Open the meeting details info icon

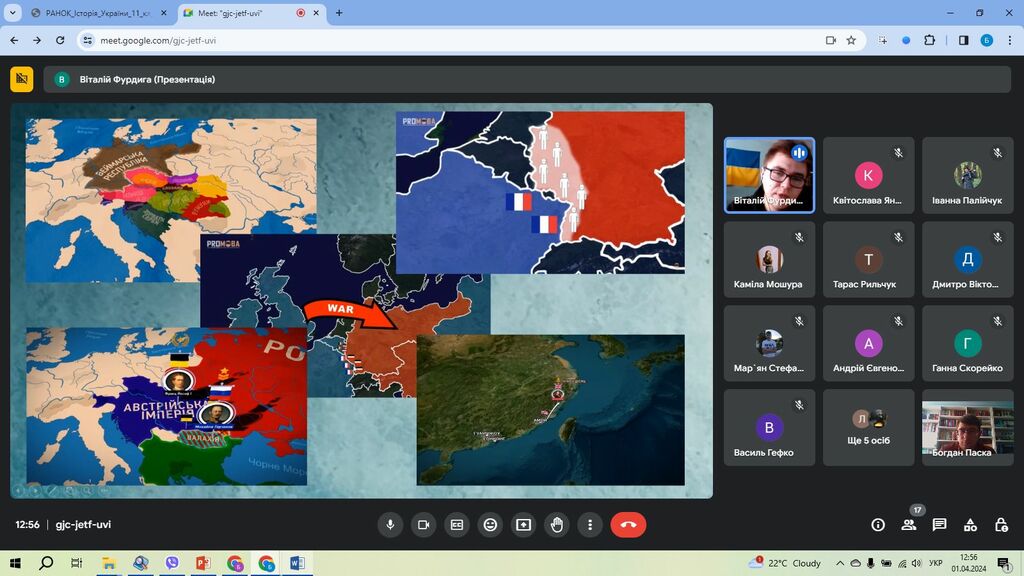(x=878, y=525)
